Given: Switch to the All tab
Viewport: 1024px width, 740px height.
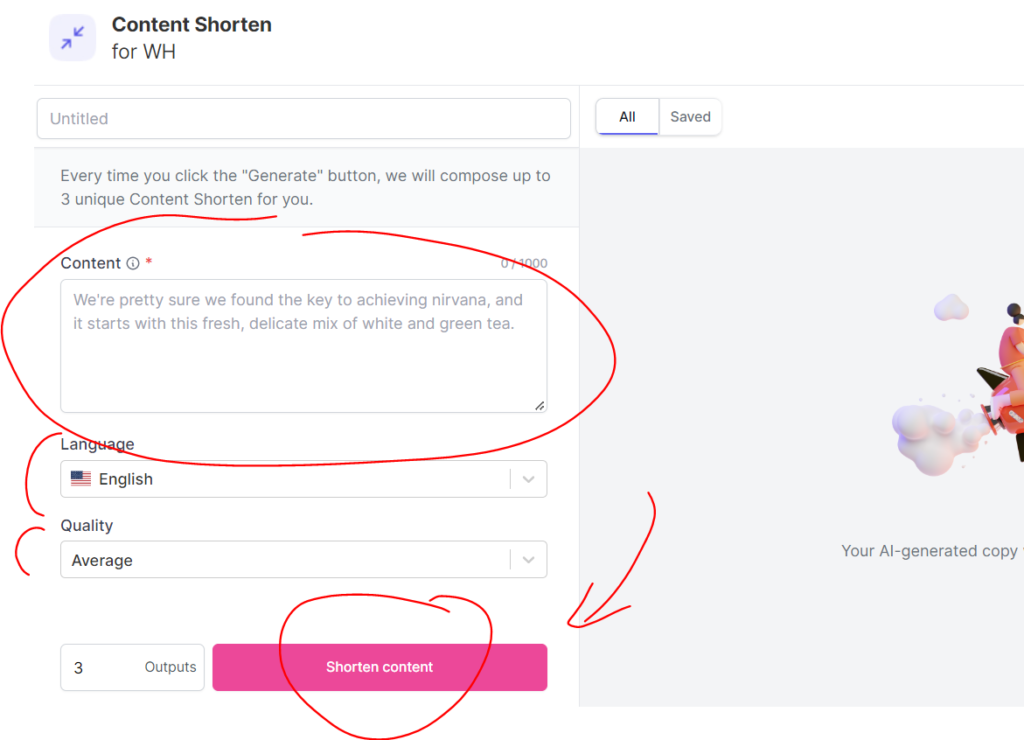Looking at the screenshot, I should [x=627, y=117].
